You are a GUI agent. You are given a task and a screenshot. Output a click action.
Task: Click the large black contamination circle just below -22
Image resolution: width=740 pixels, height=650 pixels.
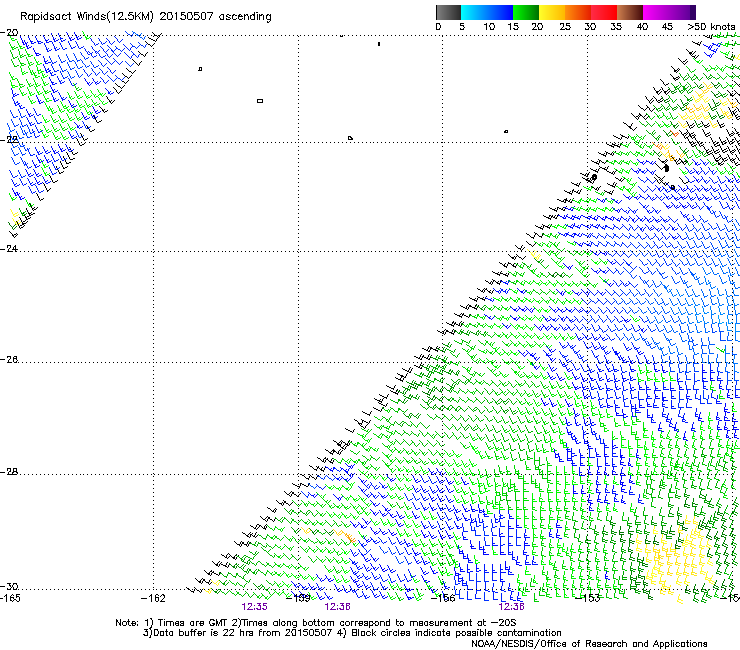(x=666, y=168)
